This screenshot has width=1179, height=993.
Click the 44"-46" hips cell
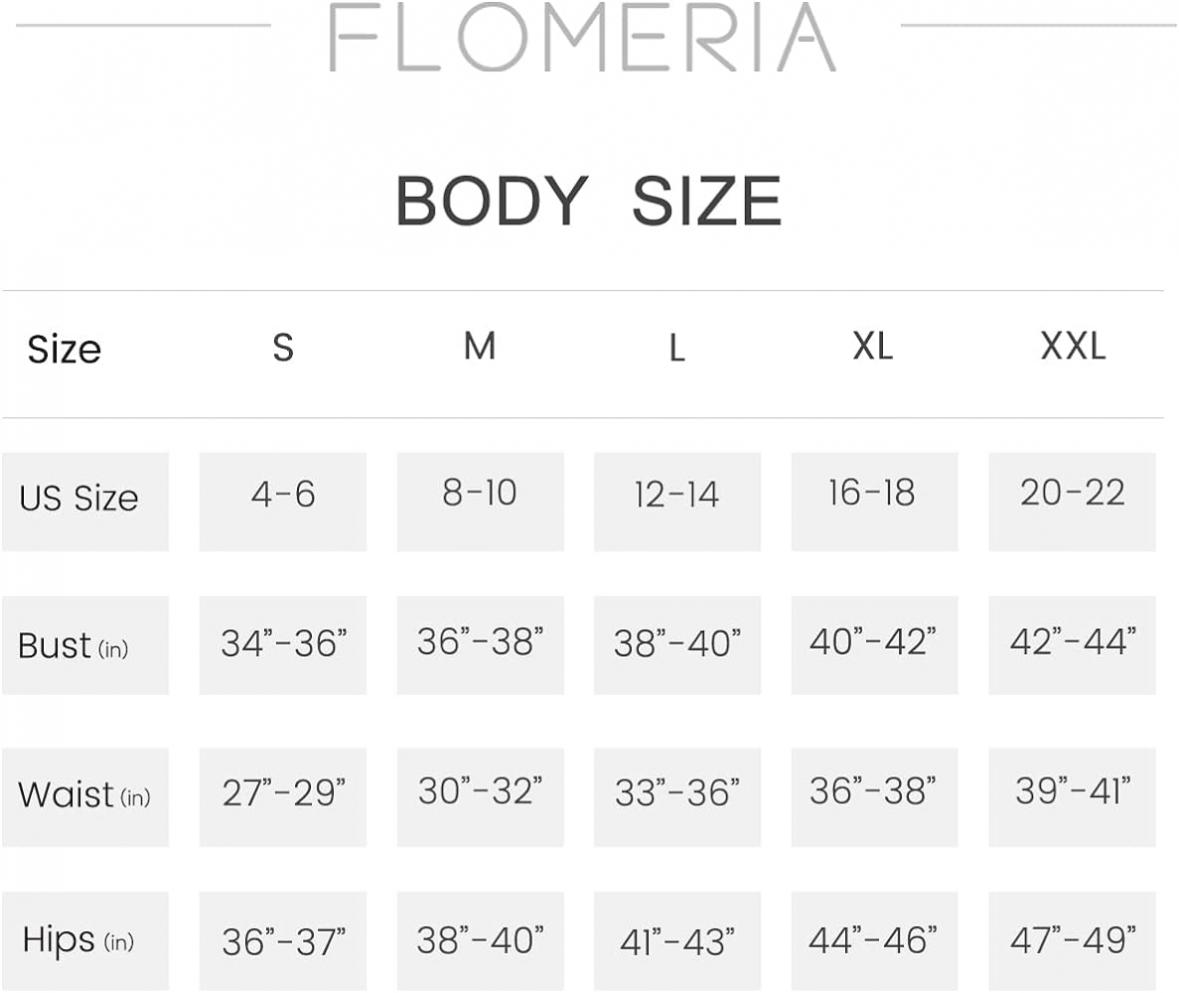874,941
